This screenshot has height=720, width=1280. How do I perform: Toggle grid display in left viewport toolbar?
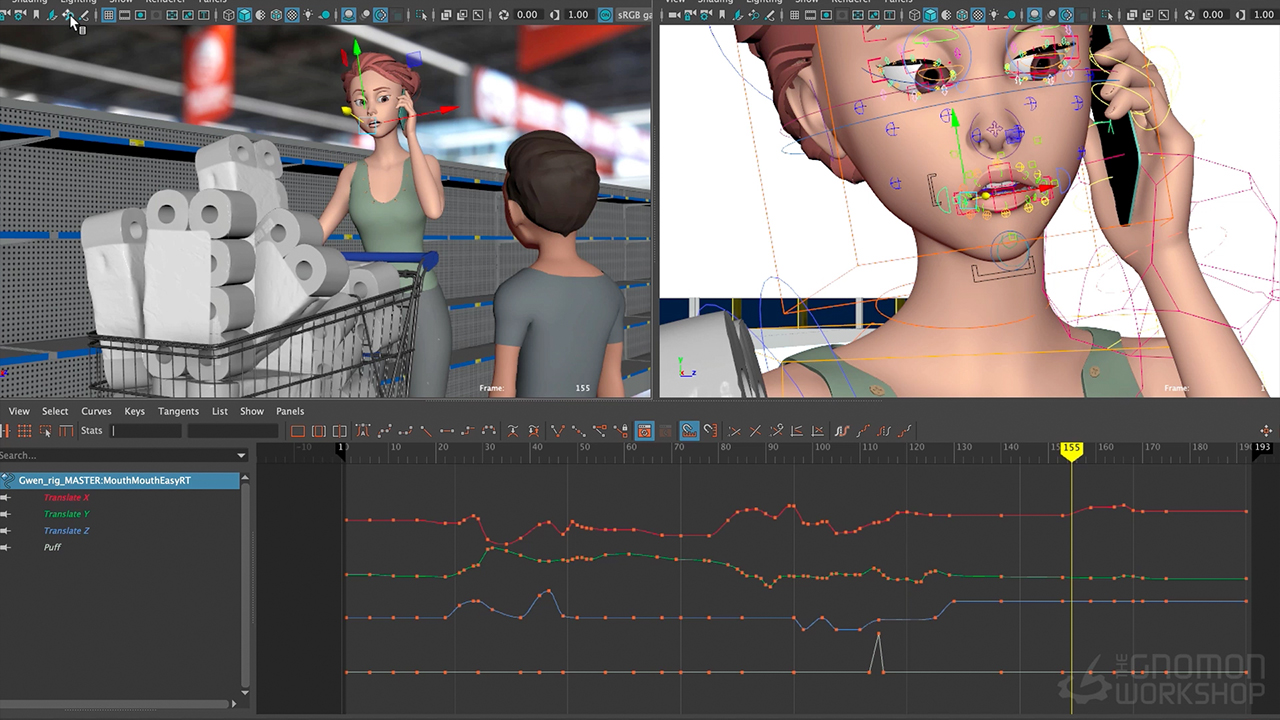click(x=108, y=15)
